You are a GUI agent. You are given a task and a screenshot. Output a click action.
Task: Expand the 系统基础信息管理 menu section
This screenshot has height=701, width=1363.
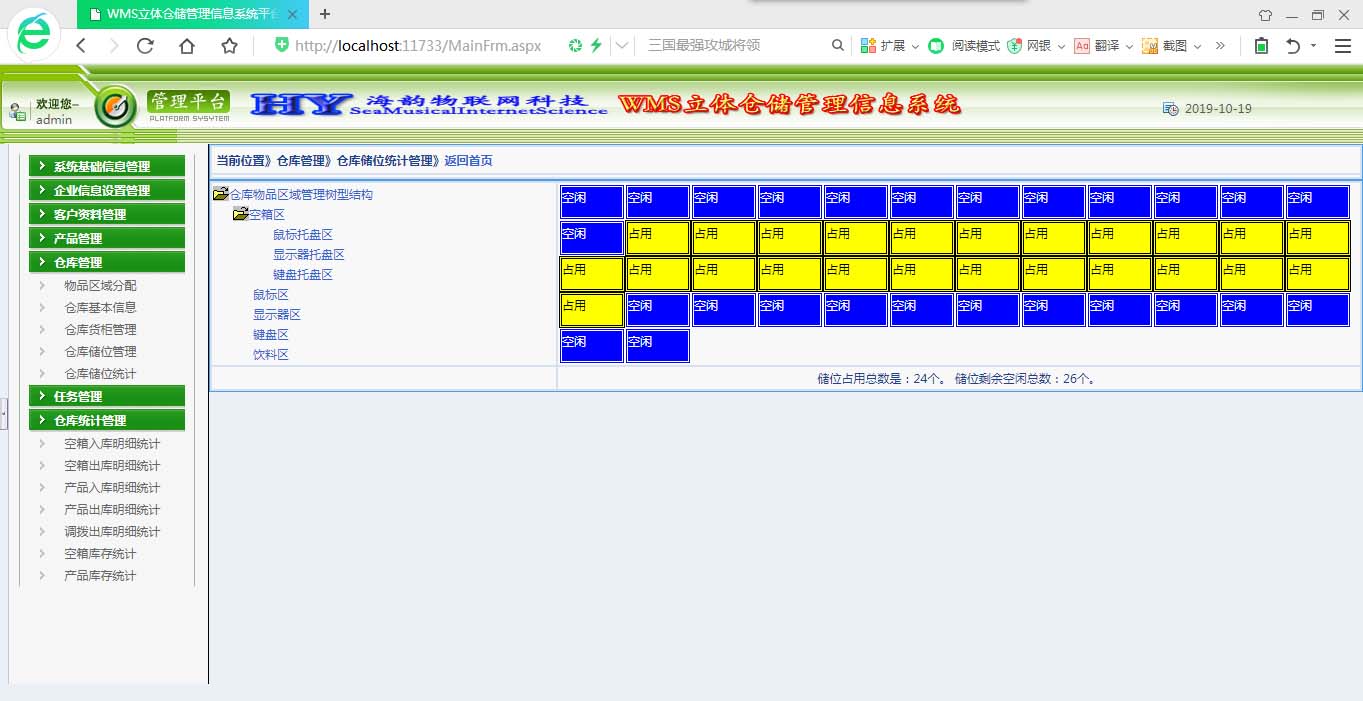pyautogui.click(x=107, y=167)
